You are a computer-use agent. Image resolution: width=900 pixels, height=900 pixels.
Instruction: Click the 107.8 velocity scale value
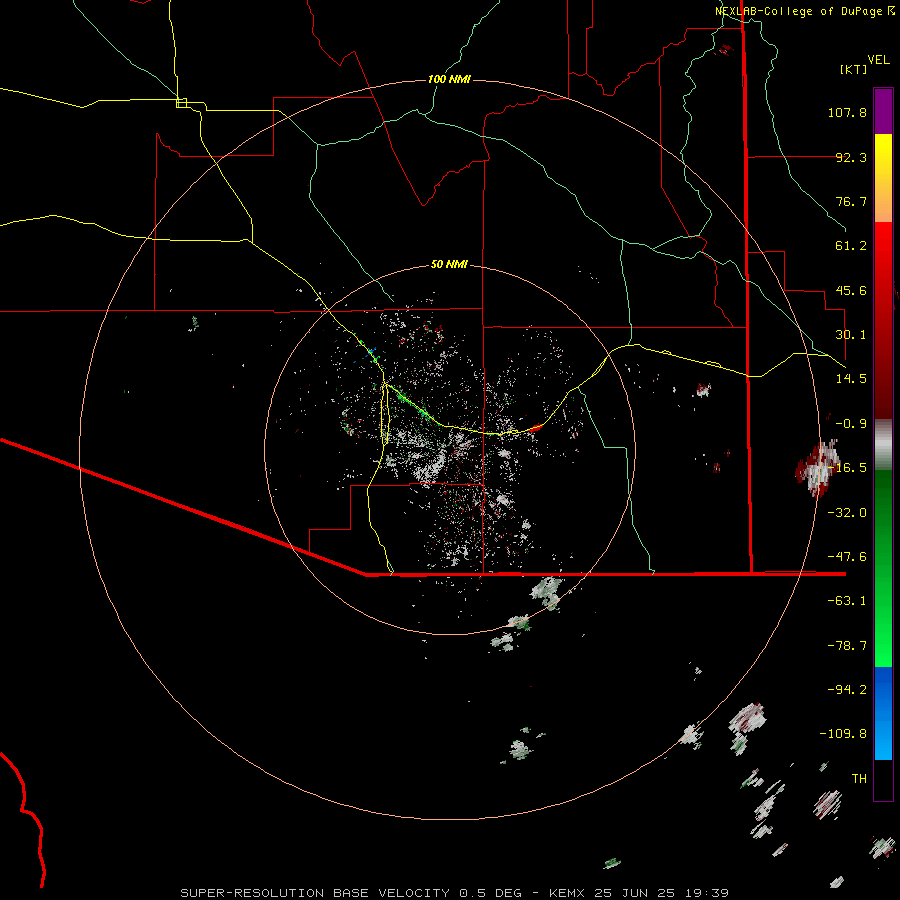click(x=847, y=112)
